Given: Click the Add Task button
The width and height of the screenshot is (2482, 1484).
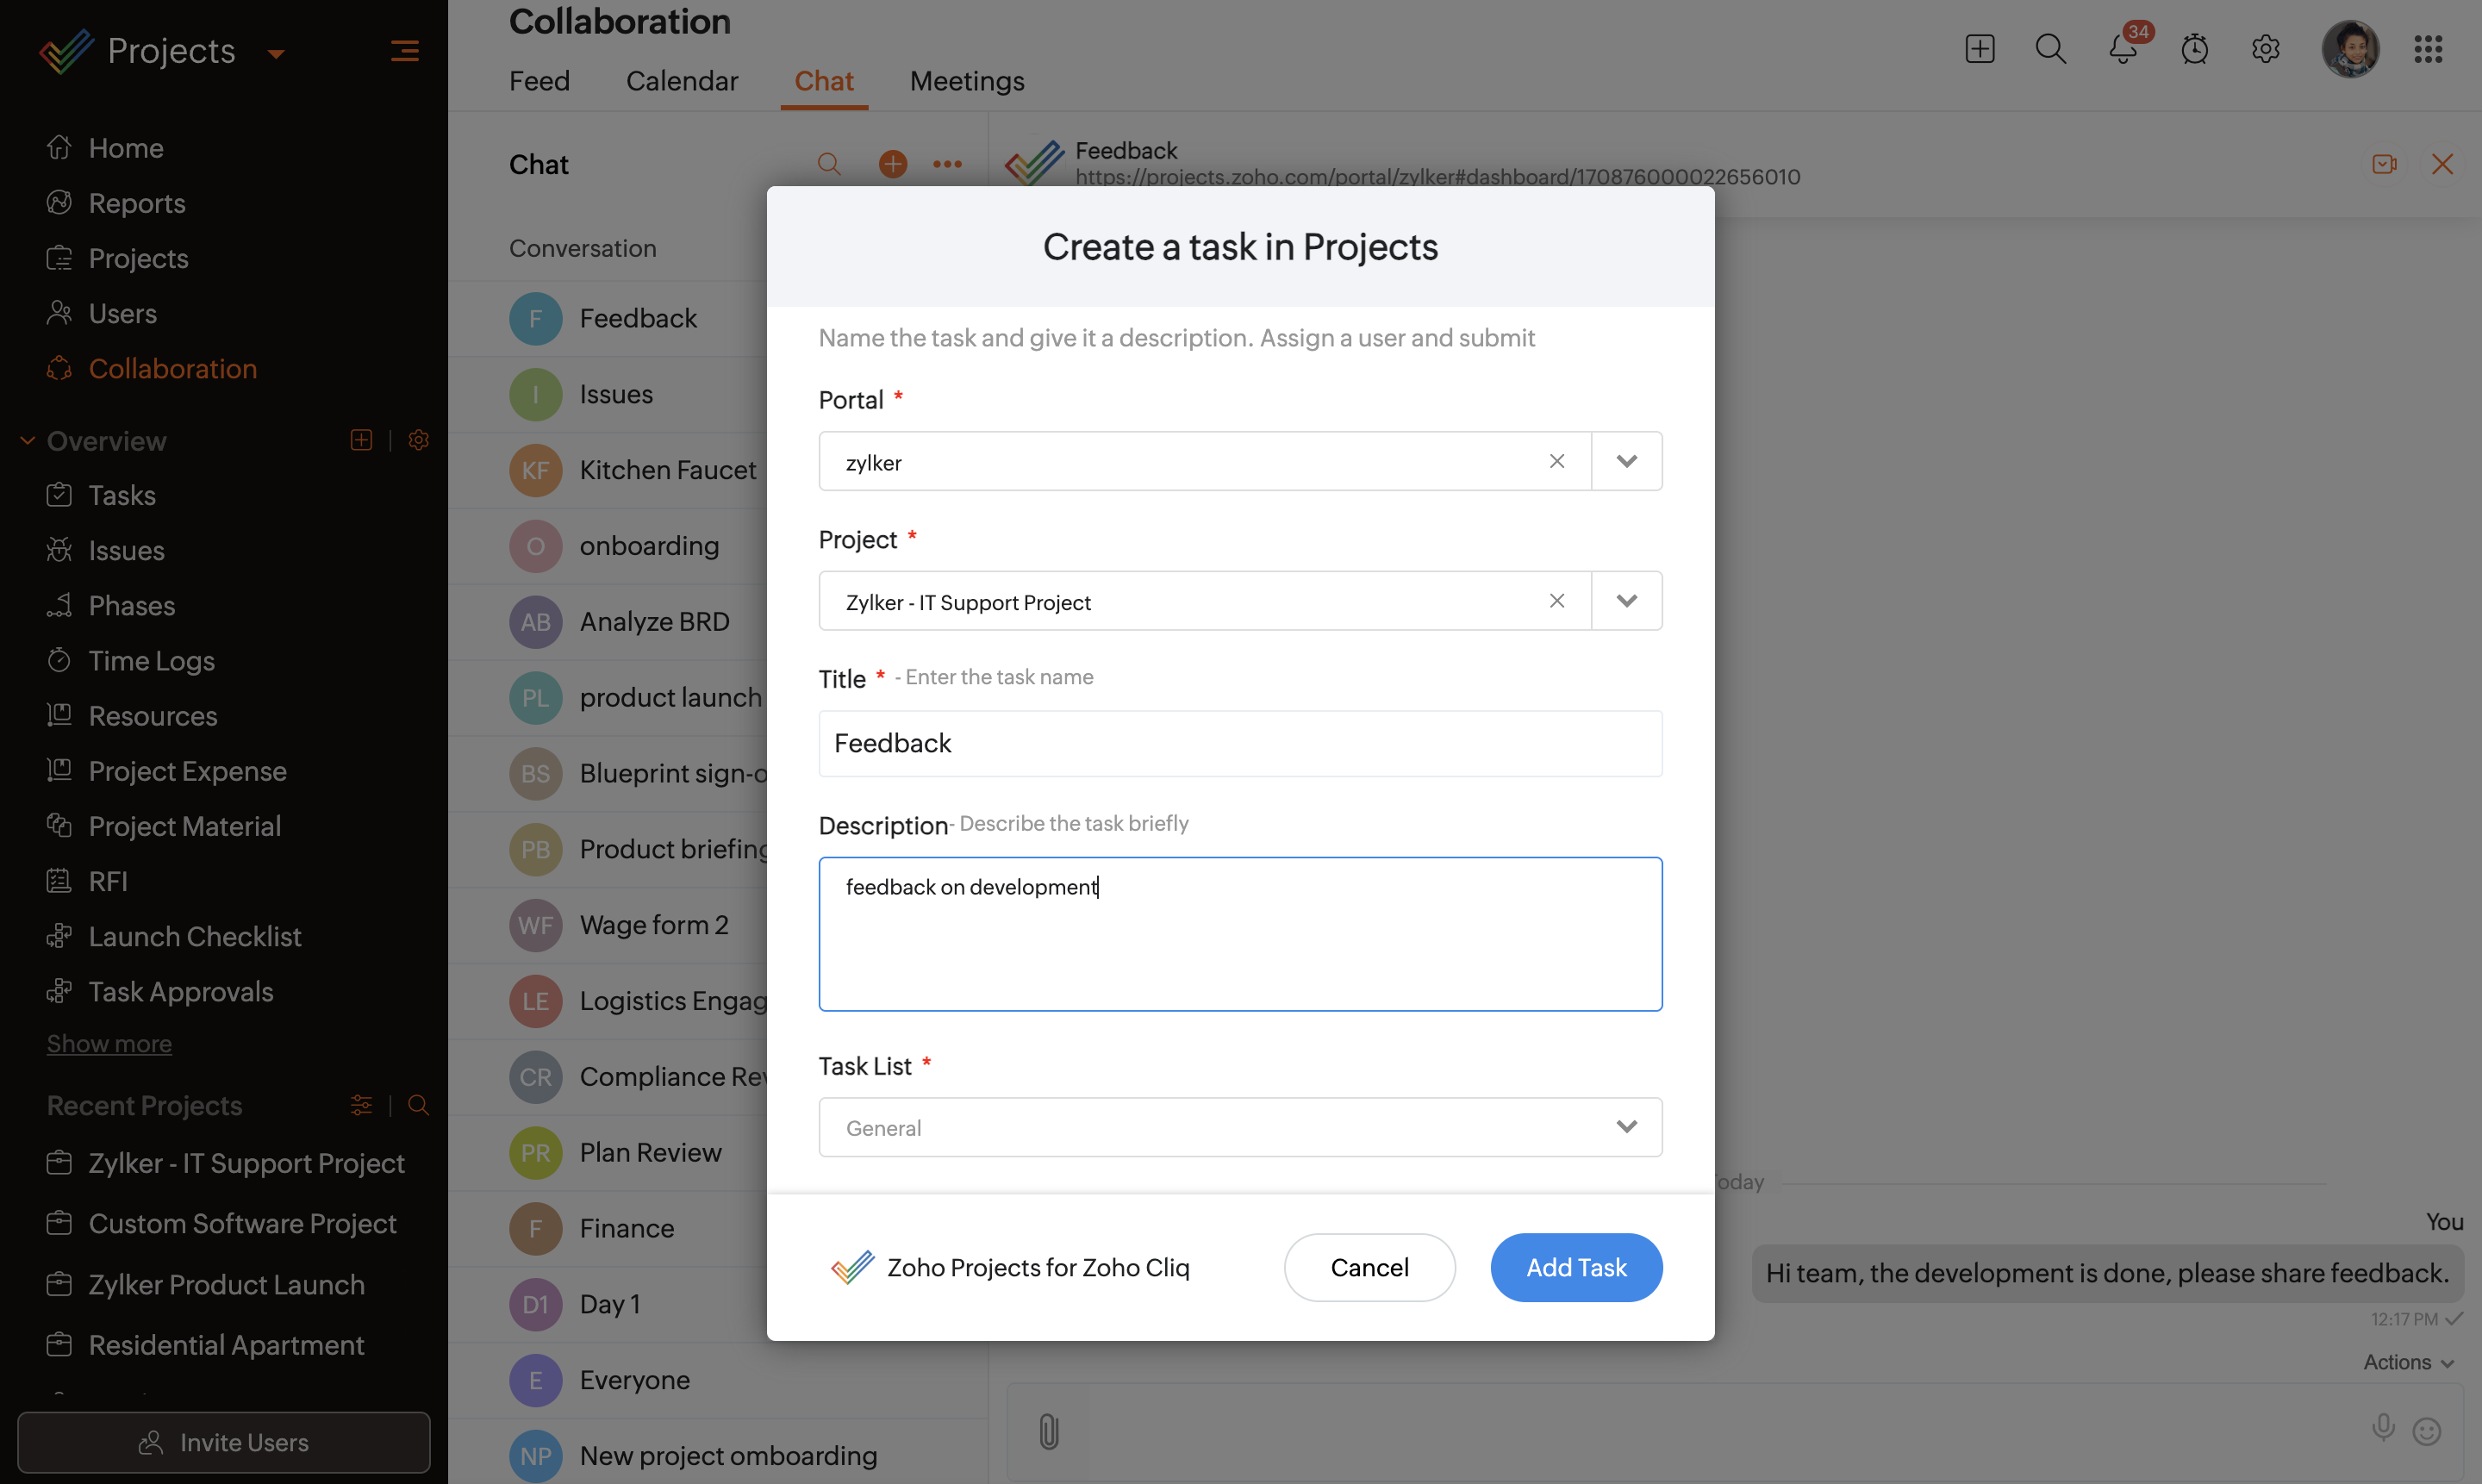Looking at the screenshot, I should click(1576, 1267).
